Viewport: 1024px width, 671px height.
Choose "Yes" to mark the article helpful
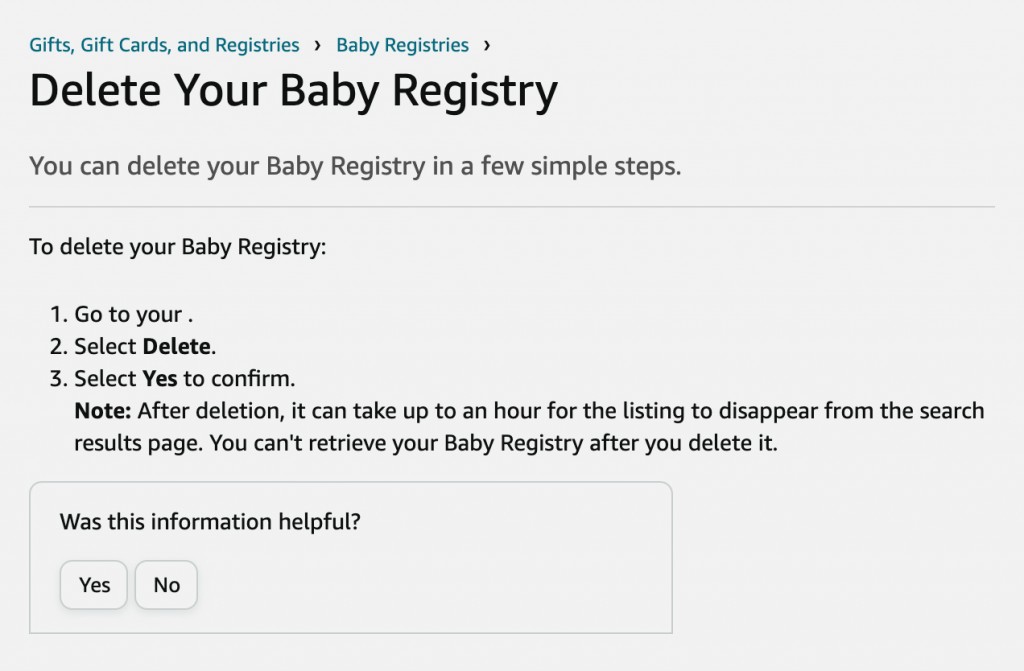[x=92, y=585]
